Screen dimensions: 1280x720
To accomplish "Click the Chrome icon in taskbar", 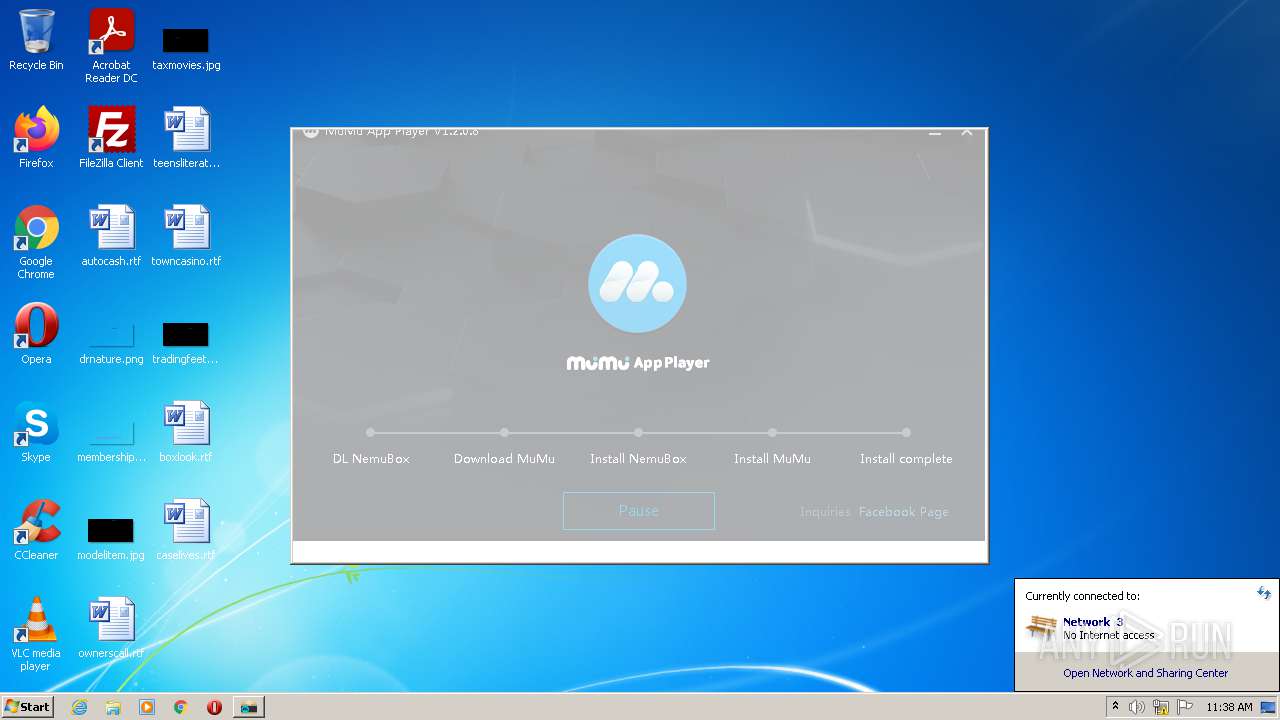I will coord(181,707).
